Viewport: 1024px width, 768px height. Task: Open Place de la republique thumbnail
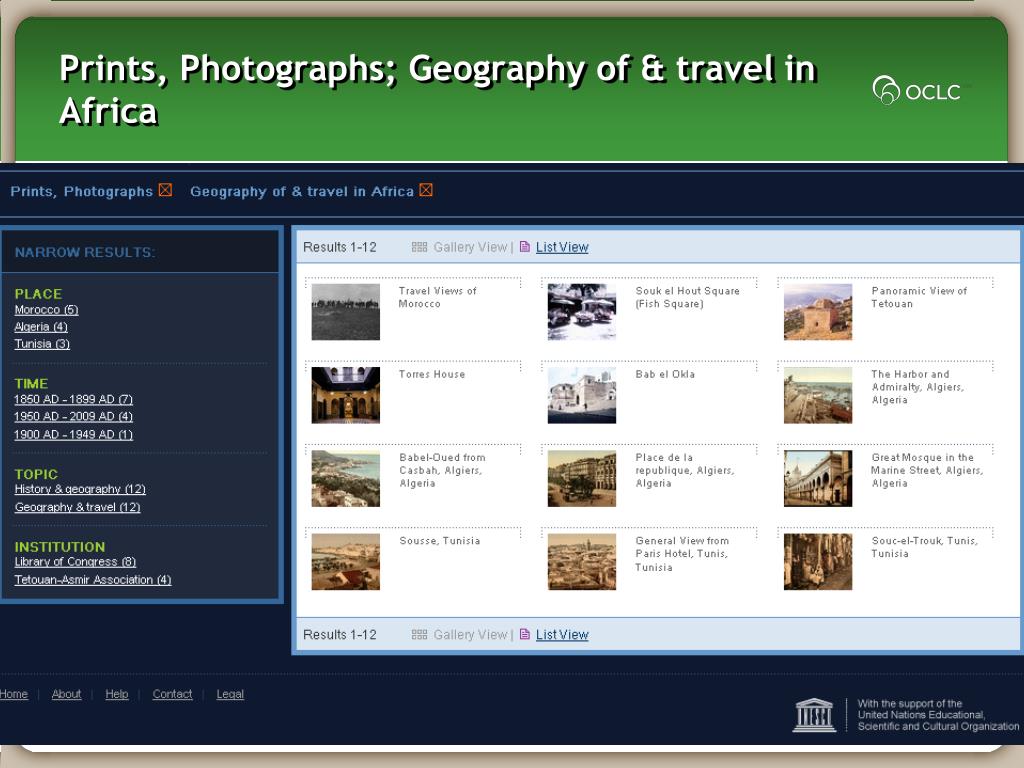(x=582, y=479)
